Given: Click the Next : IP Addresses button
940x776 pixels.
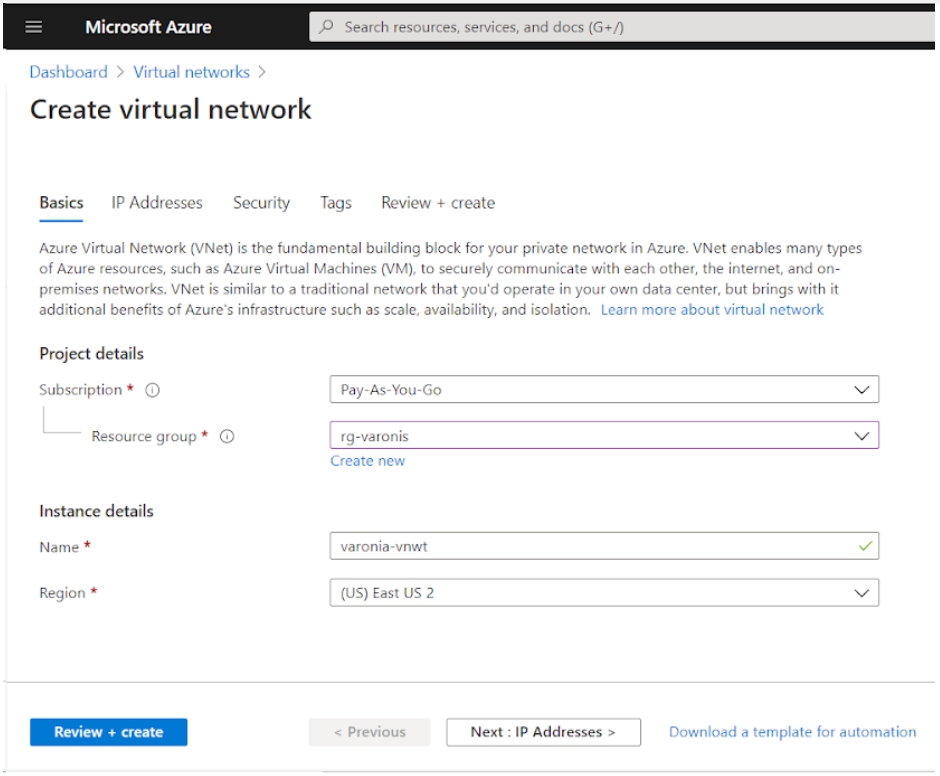Looking at the screenshot, I should coord(543,732).
